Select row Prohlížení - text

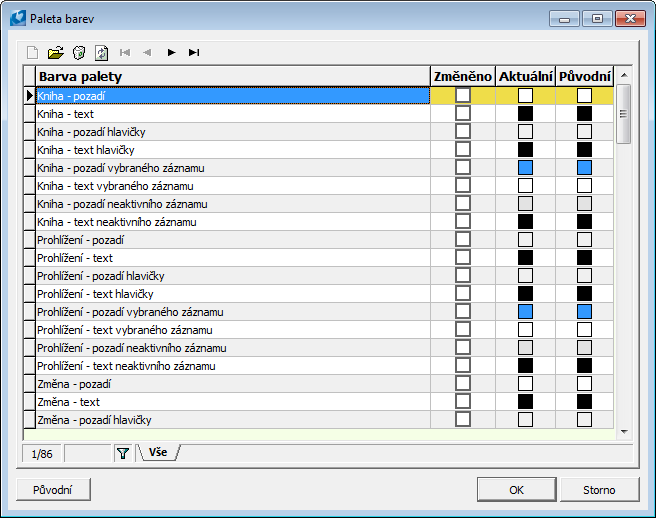233,258
